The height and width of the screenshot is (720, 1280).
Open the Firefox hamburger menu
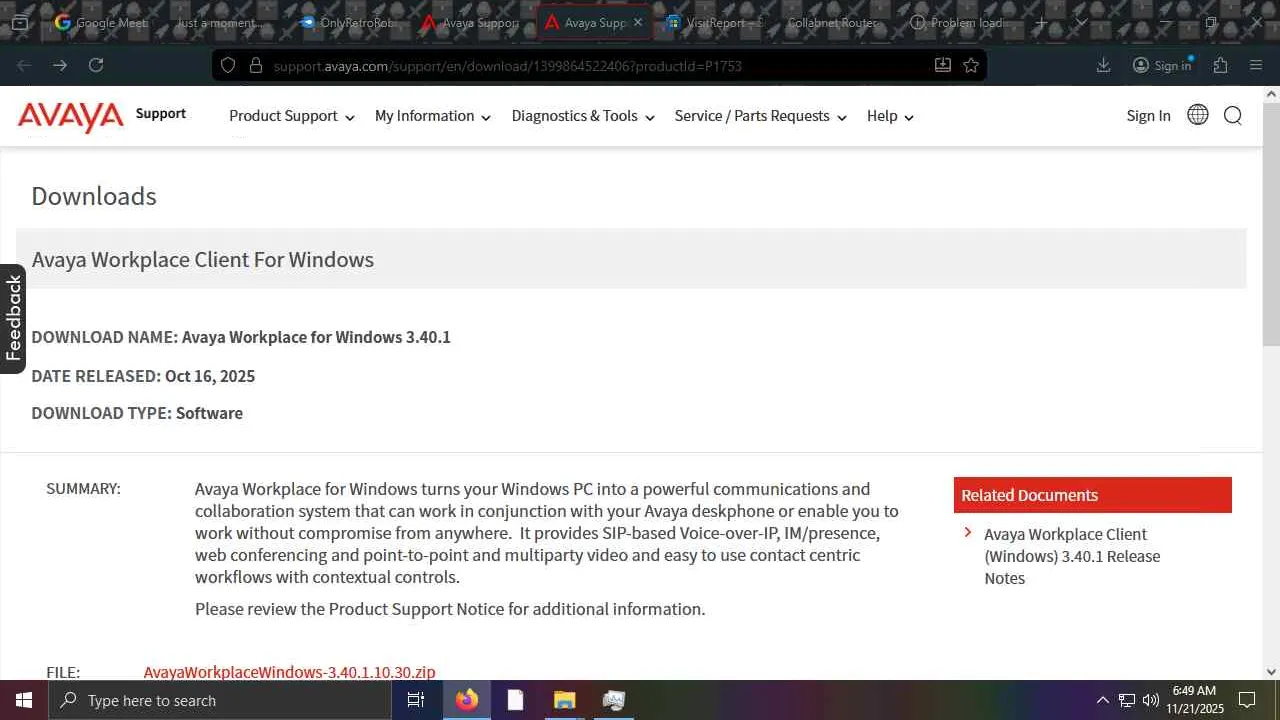click(1256, 65)
